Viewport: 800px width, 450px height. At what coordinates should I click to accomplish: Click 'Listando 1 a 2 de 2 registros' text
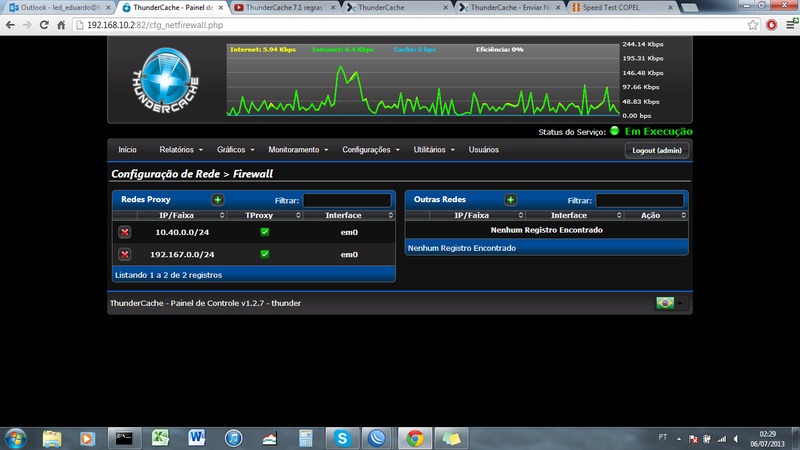(x=168, y=275)
